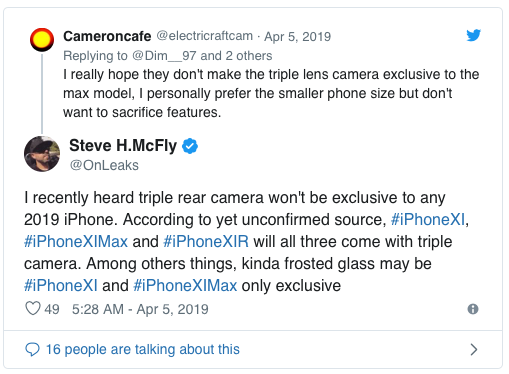509x374 pixels.
Task: Expand the conversation with the right chevron
Action: tap(473, 349)
